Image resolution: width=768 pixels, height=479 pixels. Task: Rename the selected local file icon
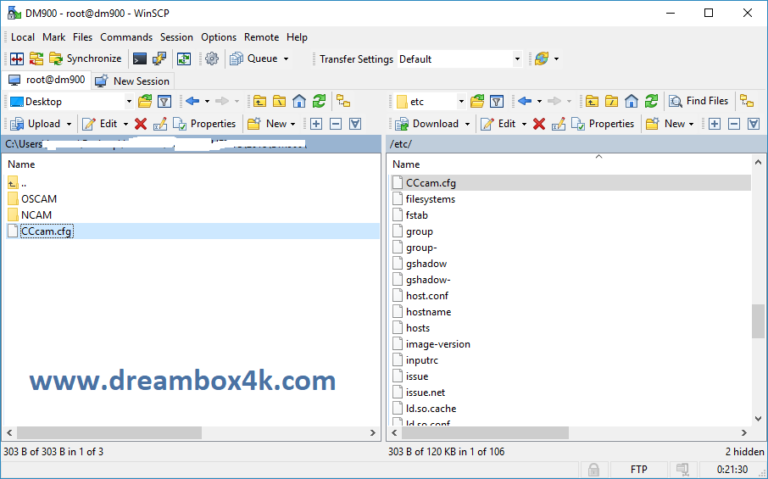tap(160, 124)
